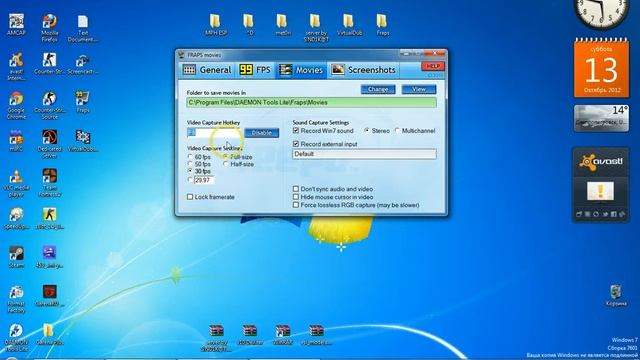Viewport: 640px width, 360px height.
Task: Select the custom fps radio beside 29.97
Action: pyautogui.click(x=190, y=180)
